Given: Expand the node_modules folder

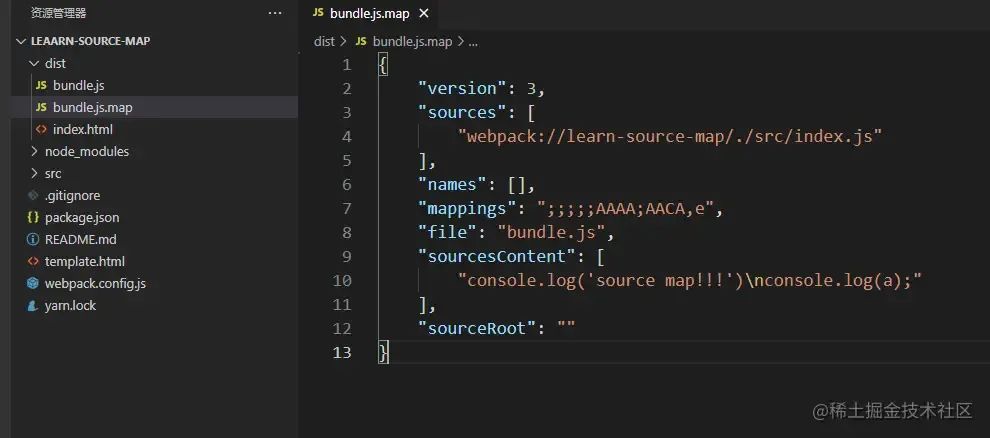Looking at the screenshot, I should [34, 151].
